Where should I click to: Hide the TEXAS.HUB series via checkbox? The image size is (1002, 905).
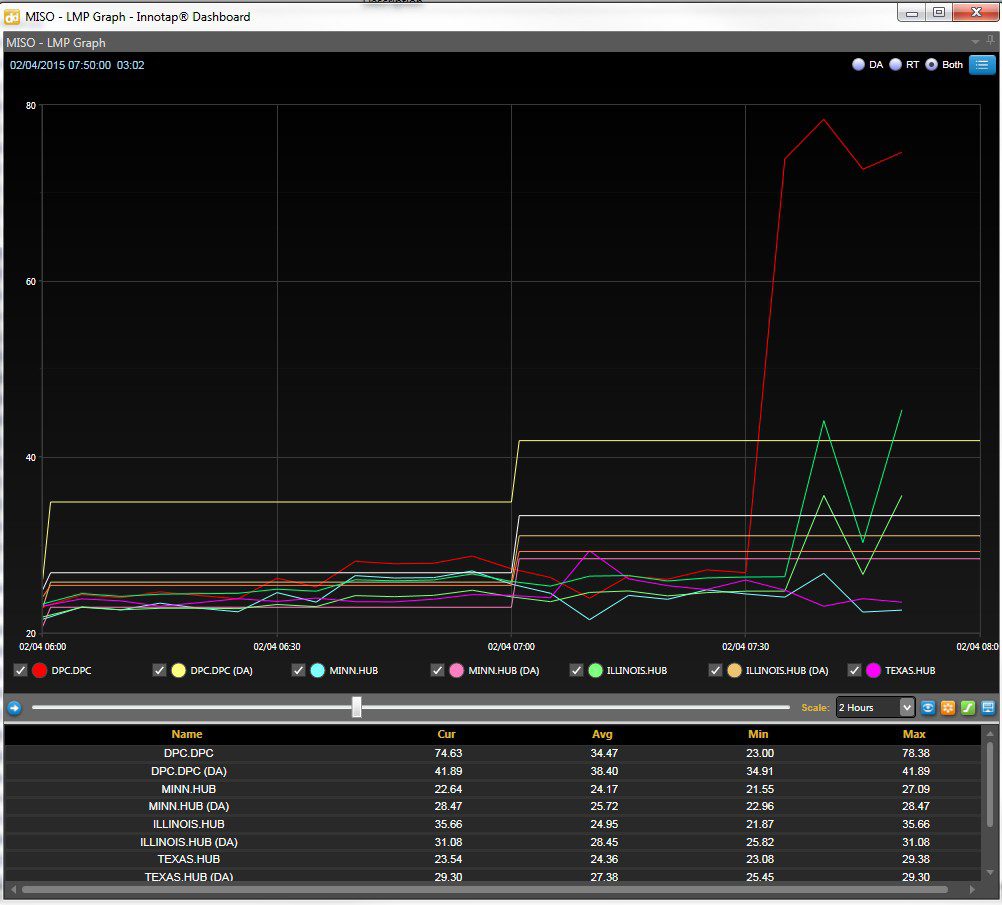point(854,670)
